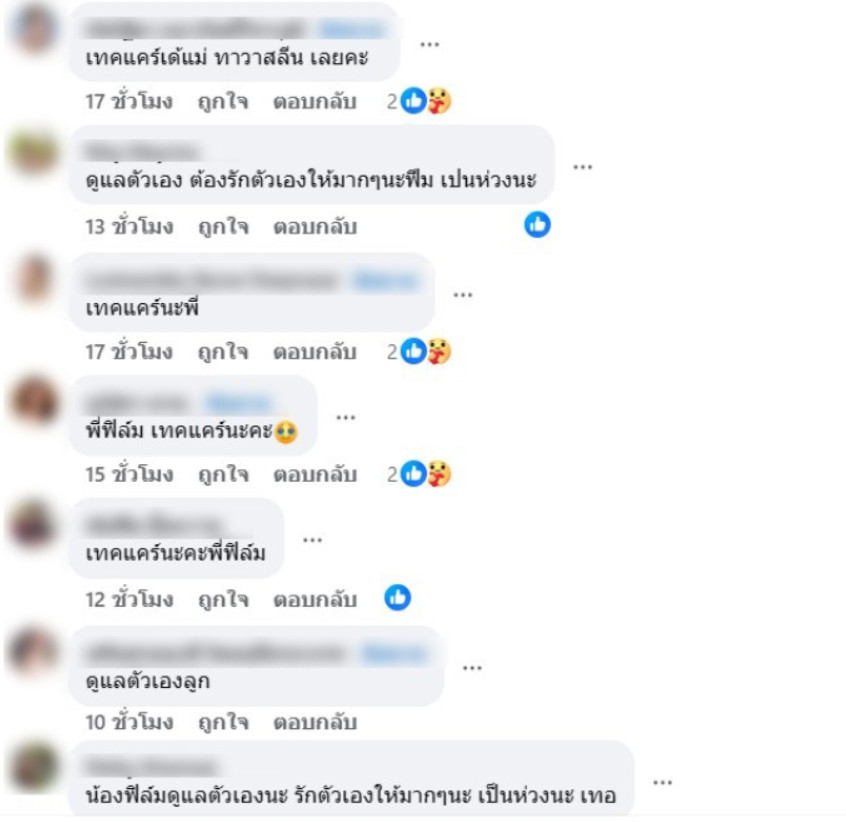846x822 pixels.
Task: Open three-dot menu beside ดูแลตัวเอง ต้องรักตัวเอง comment
Action: coord(583,167)
